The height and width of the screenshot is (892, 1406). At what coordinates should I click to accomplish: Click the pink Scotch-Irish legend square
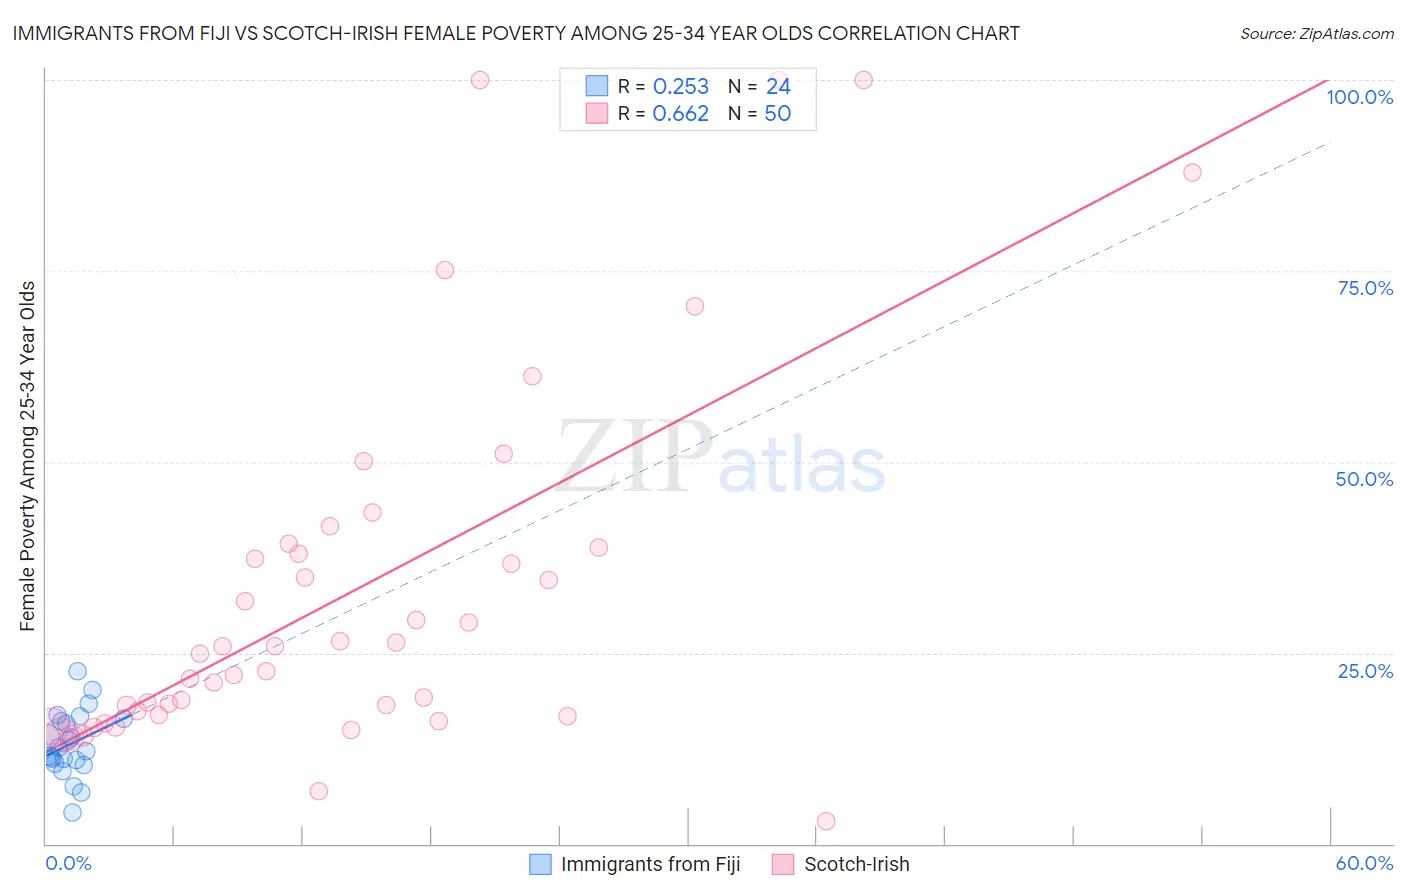point(783,864)
